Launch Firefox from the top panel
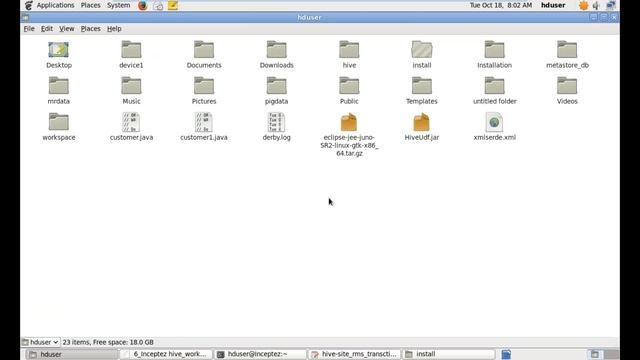This screenshot has width=640, height=360. coord(142,5)
